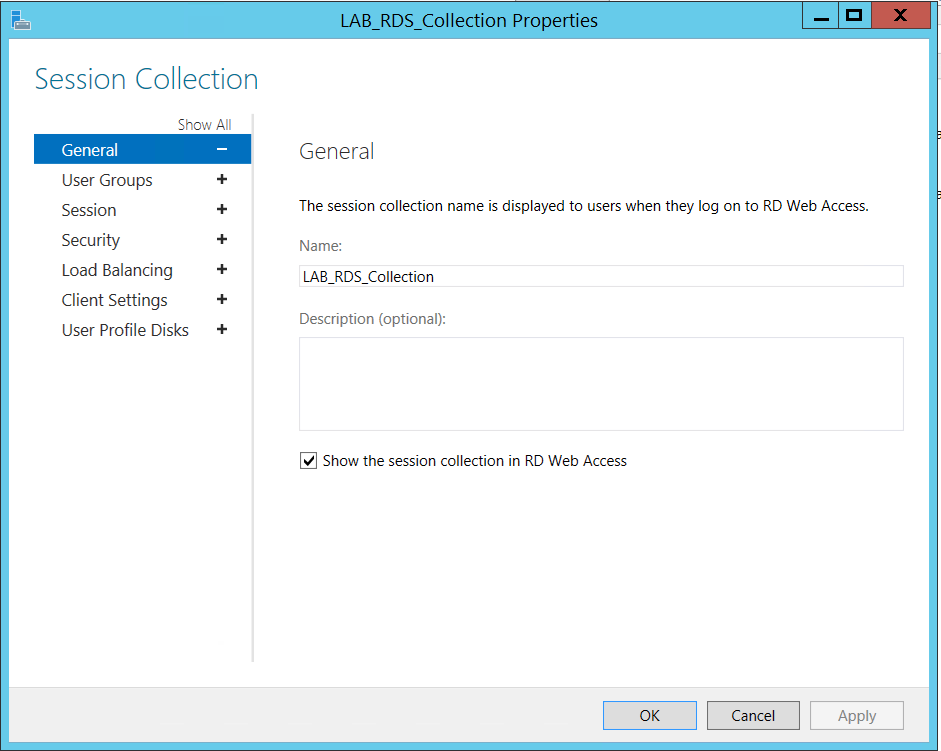Viewport: 941px width, 751px height.
Task: Collapse the General section minus icon
Action: pos(222,150)
